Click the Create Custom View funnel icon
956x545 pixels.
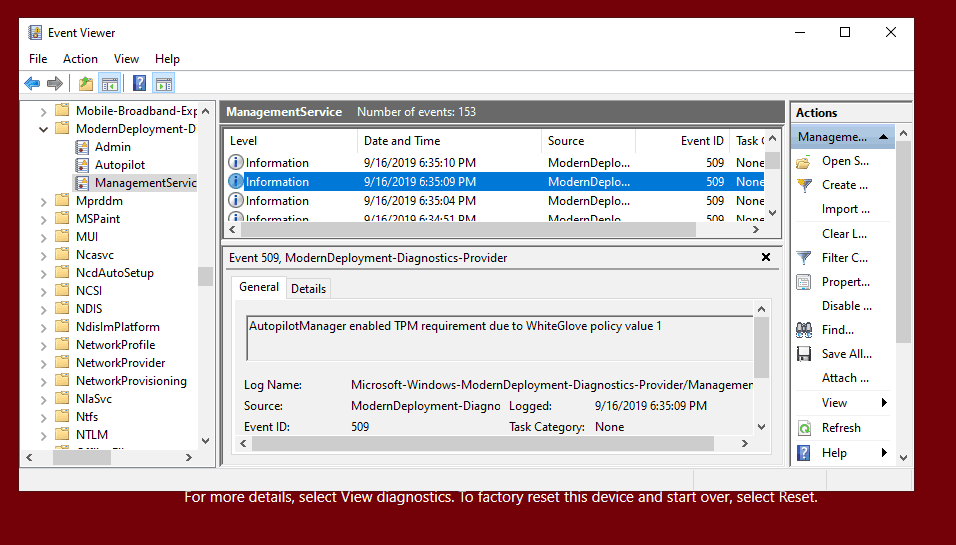804,185
